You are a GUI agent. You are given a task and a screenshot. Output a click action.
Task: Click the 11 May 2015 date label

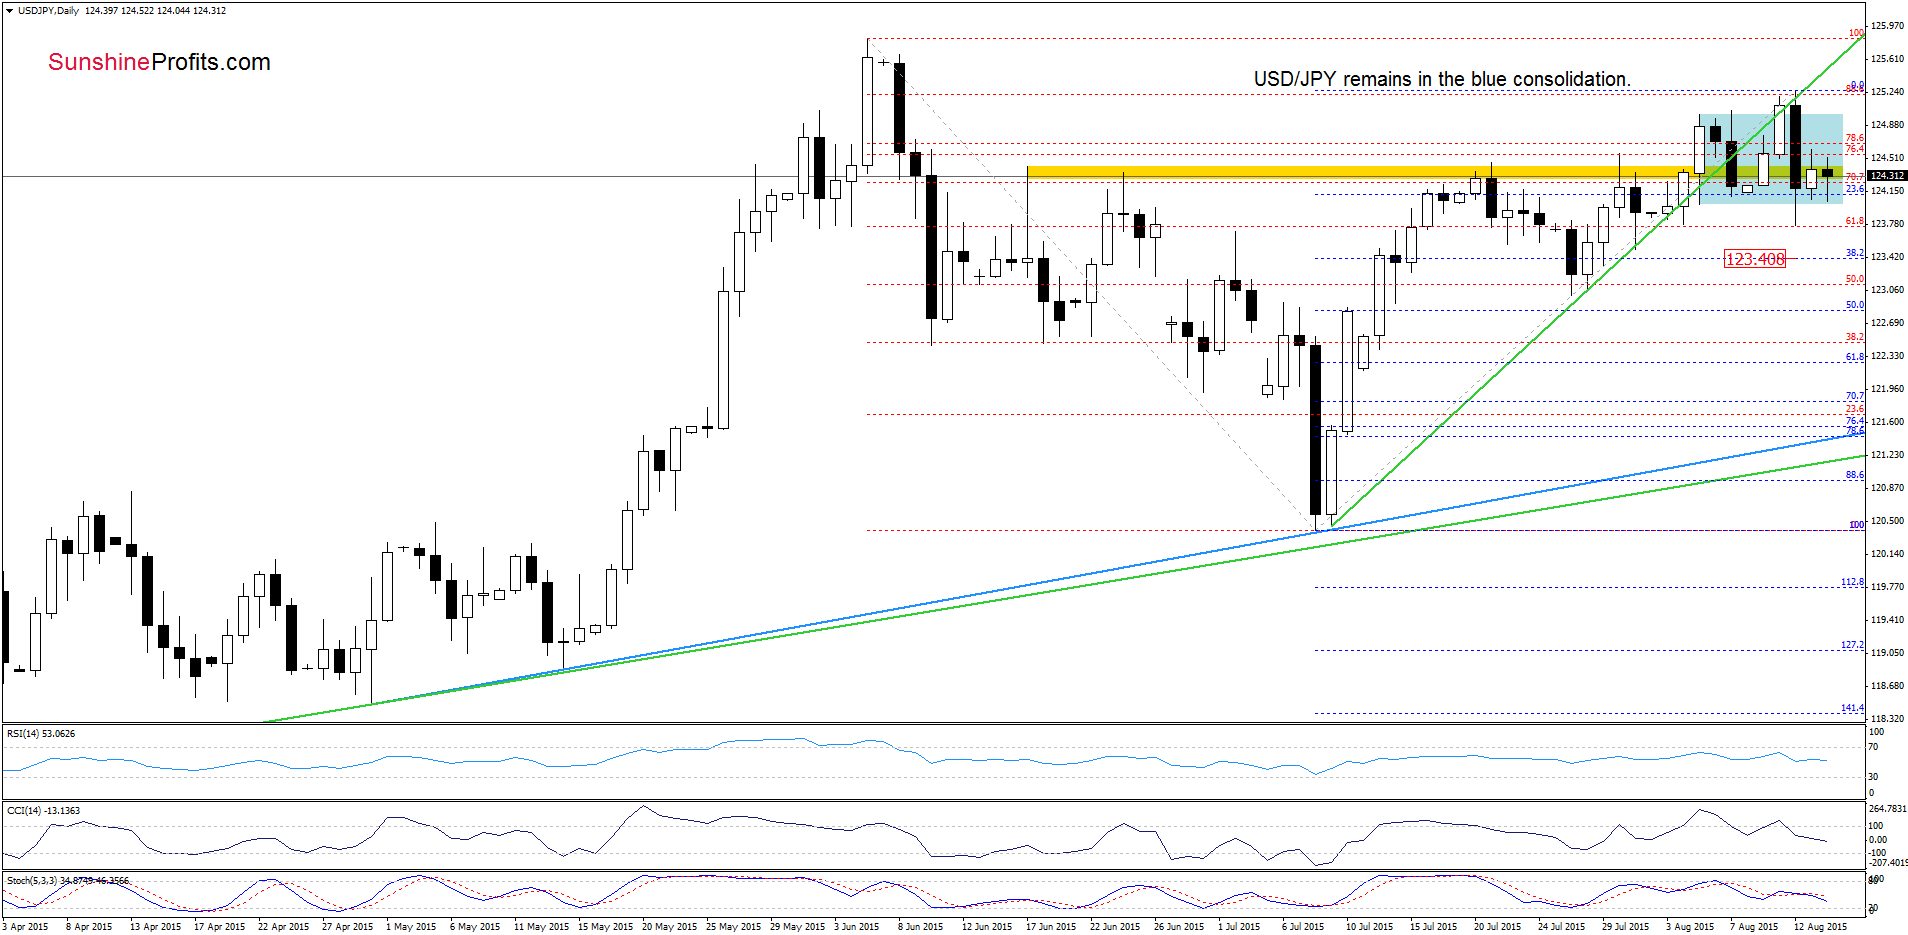point(541,927)
